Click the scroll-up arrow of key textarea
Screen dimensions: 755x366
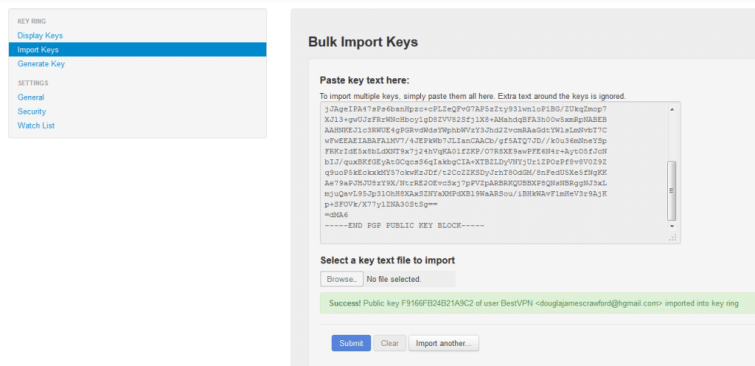[x=672, y=109]
